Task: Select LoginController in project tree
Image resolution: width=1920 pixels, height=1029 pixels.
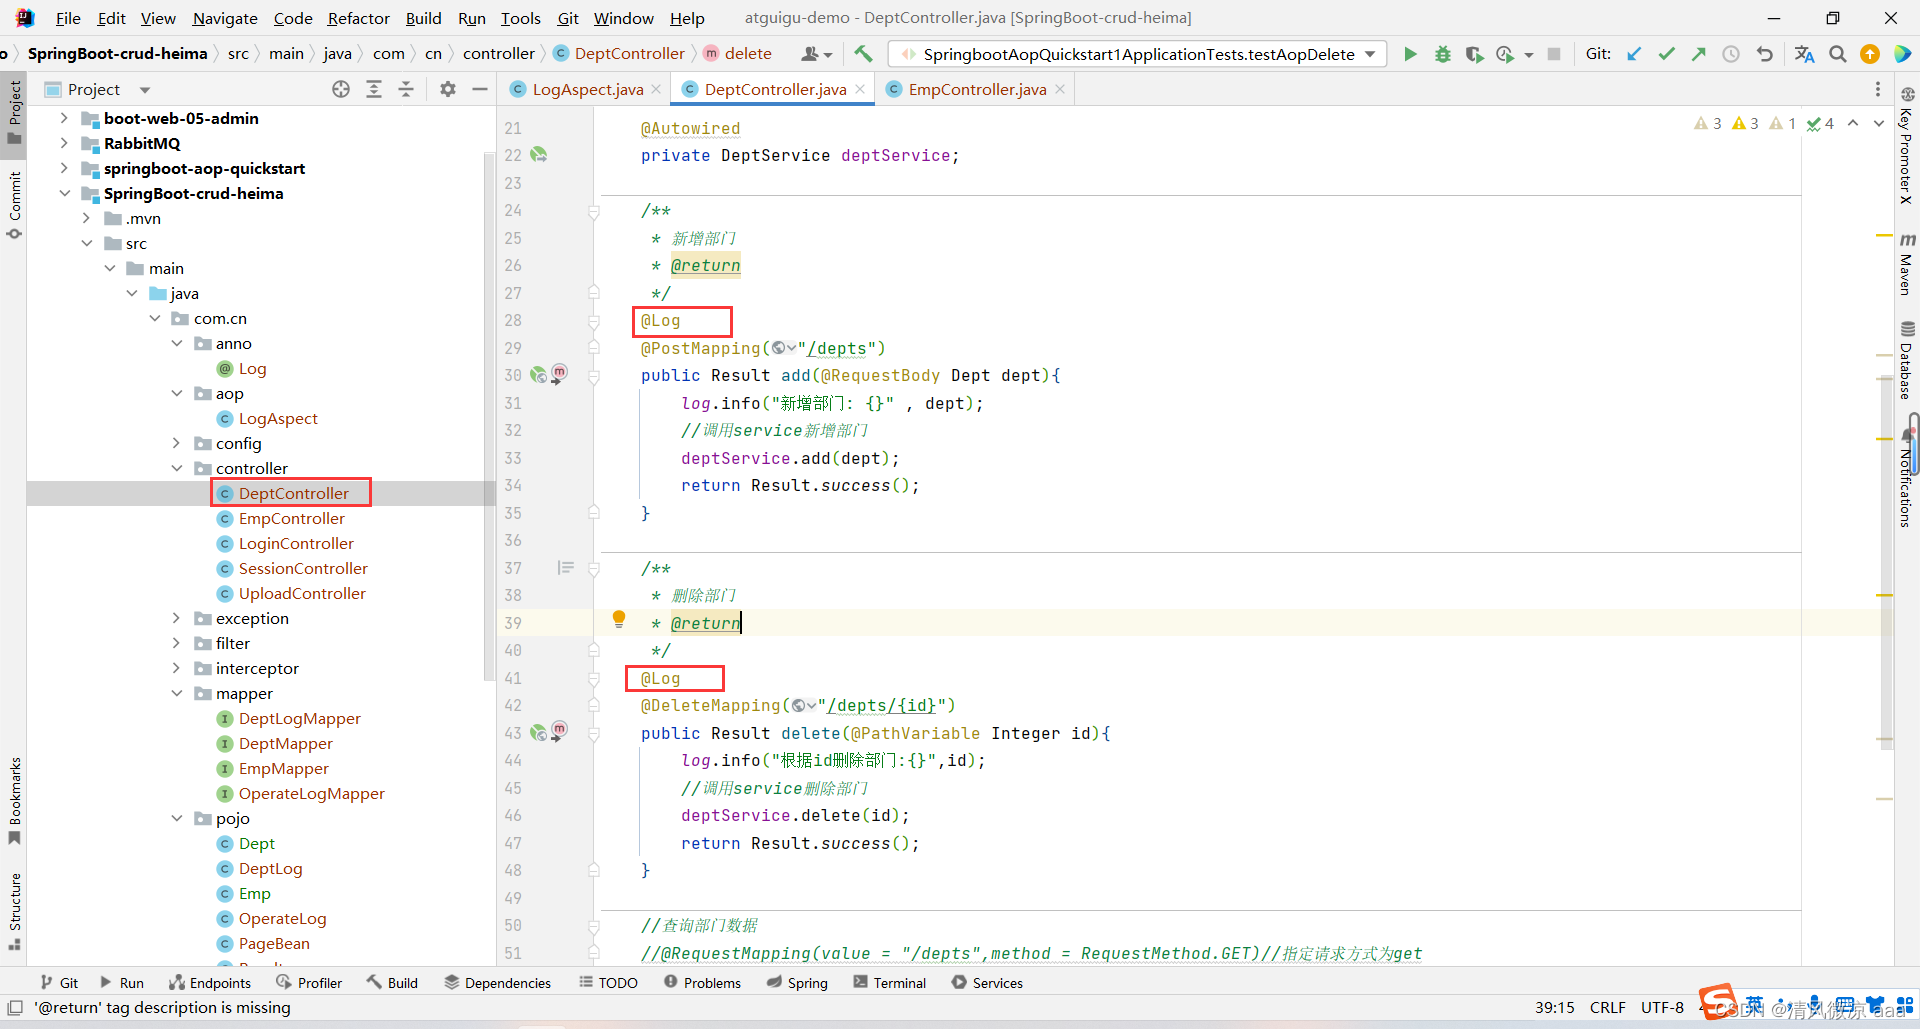Action: [x=296, y=543]
